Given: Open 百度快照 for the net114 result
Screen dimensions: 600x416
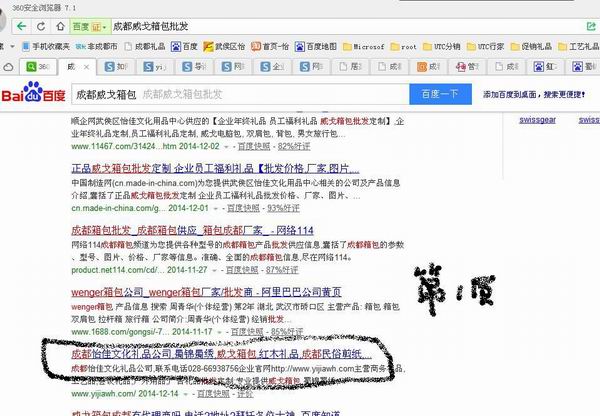Looking at the screenshot, I should pos(242,270).
